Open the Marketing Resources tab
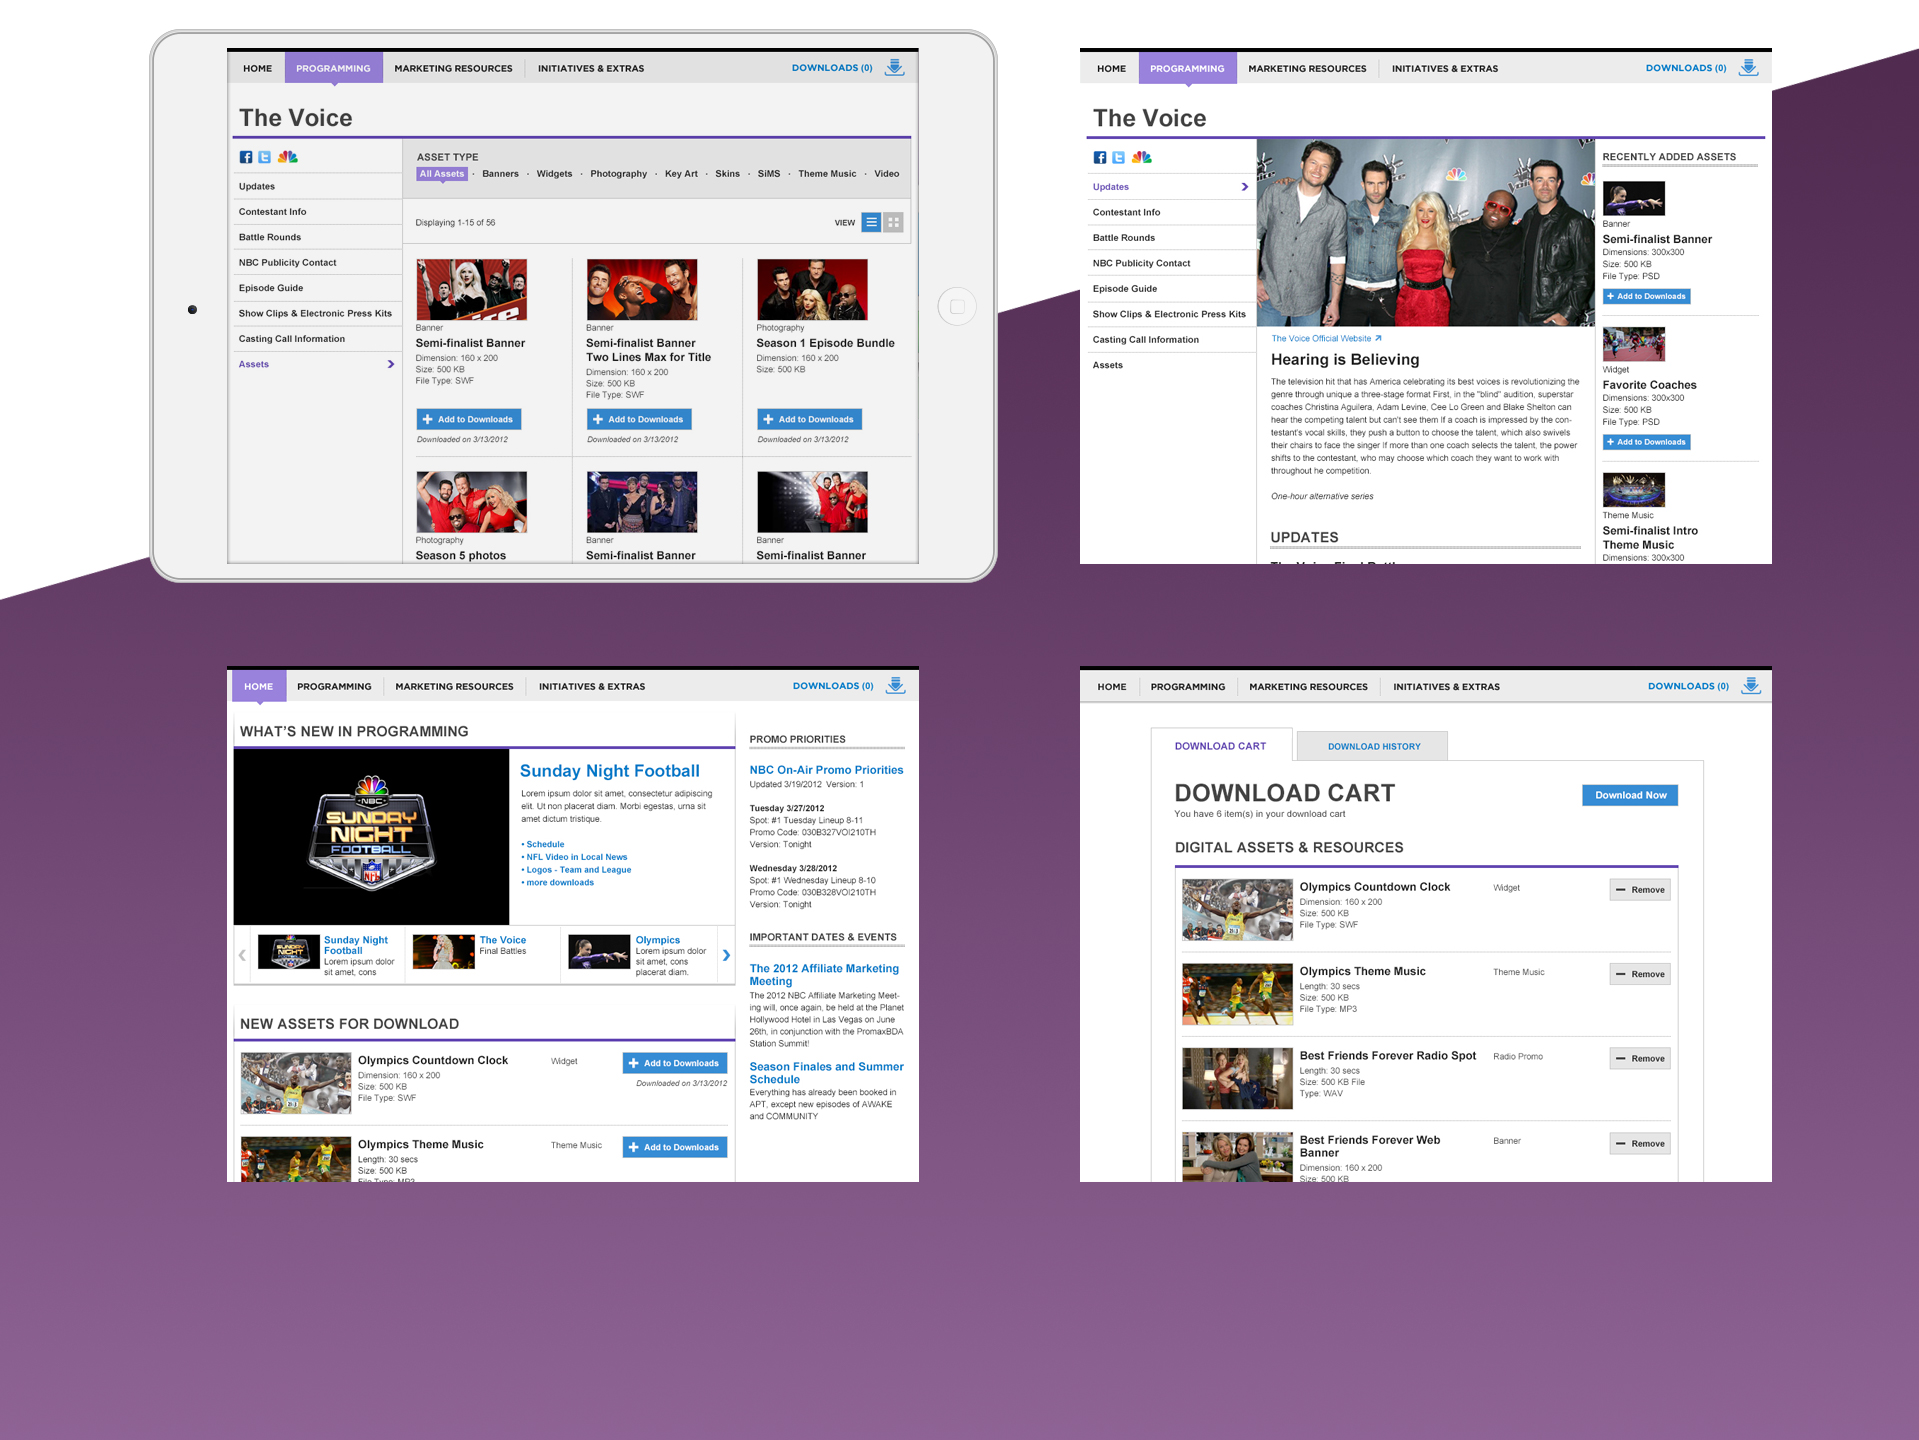1919x1440 pixels. [454, 686]
